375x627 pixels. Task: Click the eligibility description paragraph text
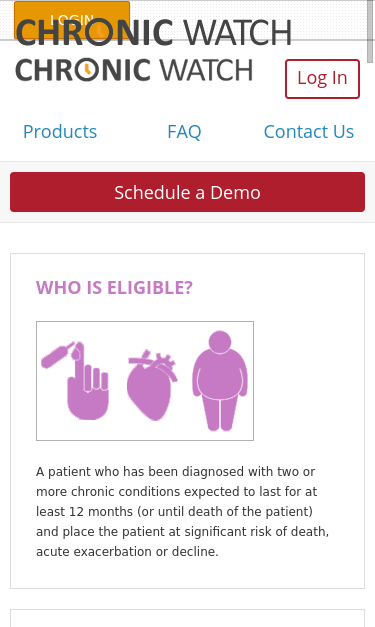pos(182,511)
